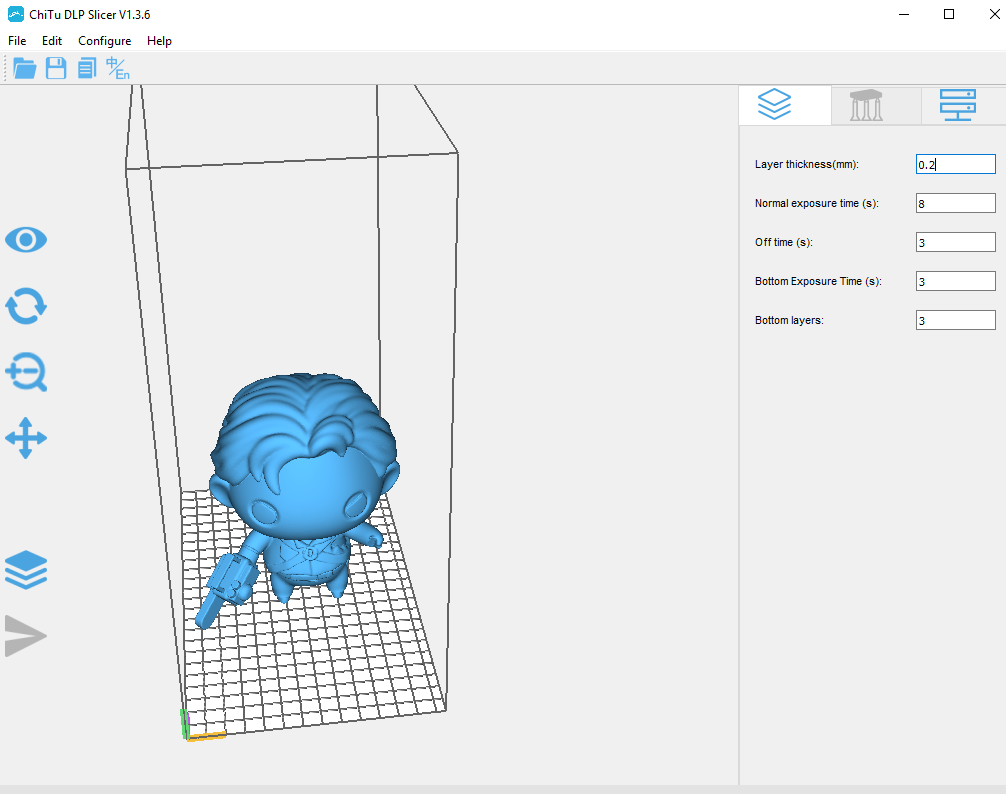This screenshot has width=1006, height=794.
Task: Click the document list toolbar icon
Action: [x=87, y=68]
